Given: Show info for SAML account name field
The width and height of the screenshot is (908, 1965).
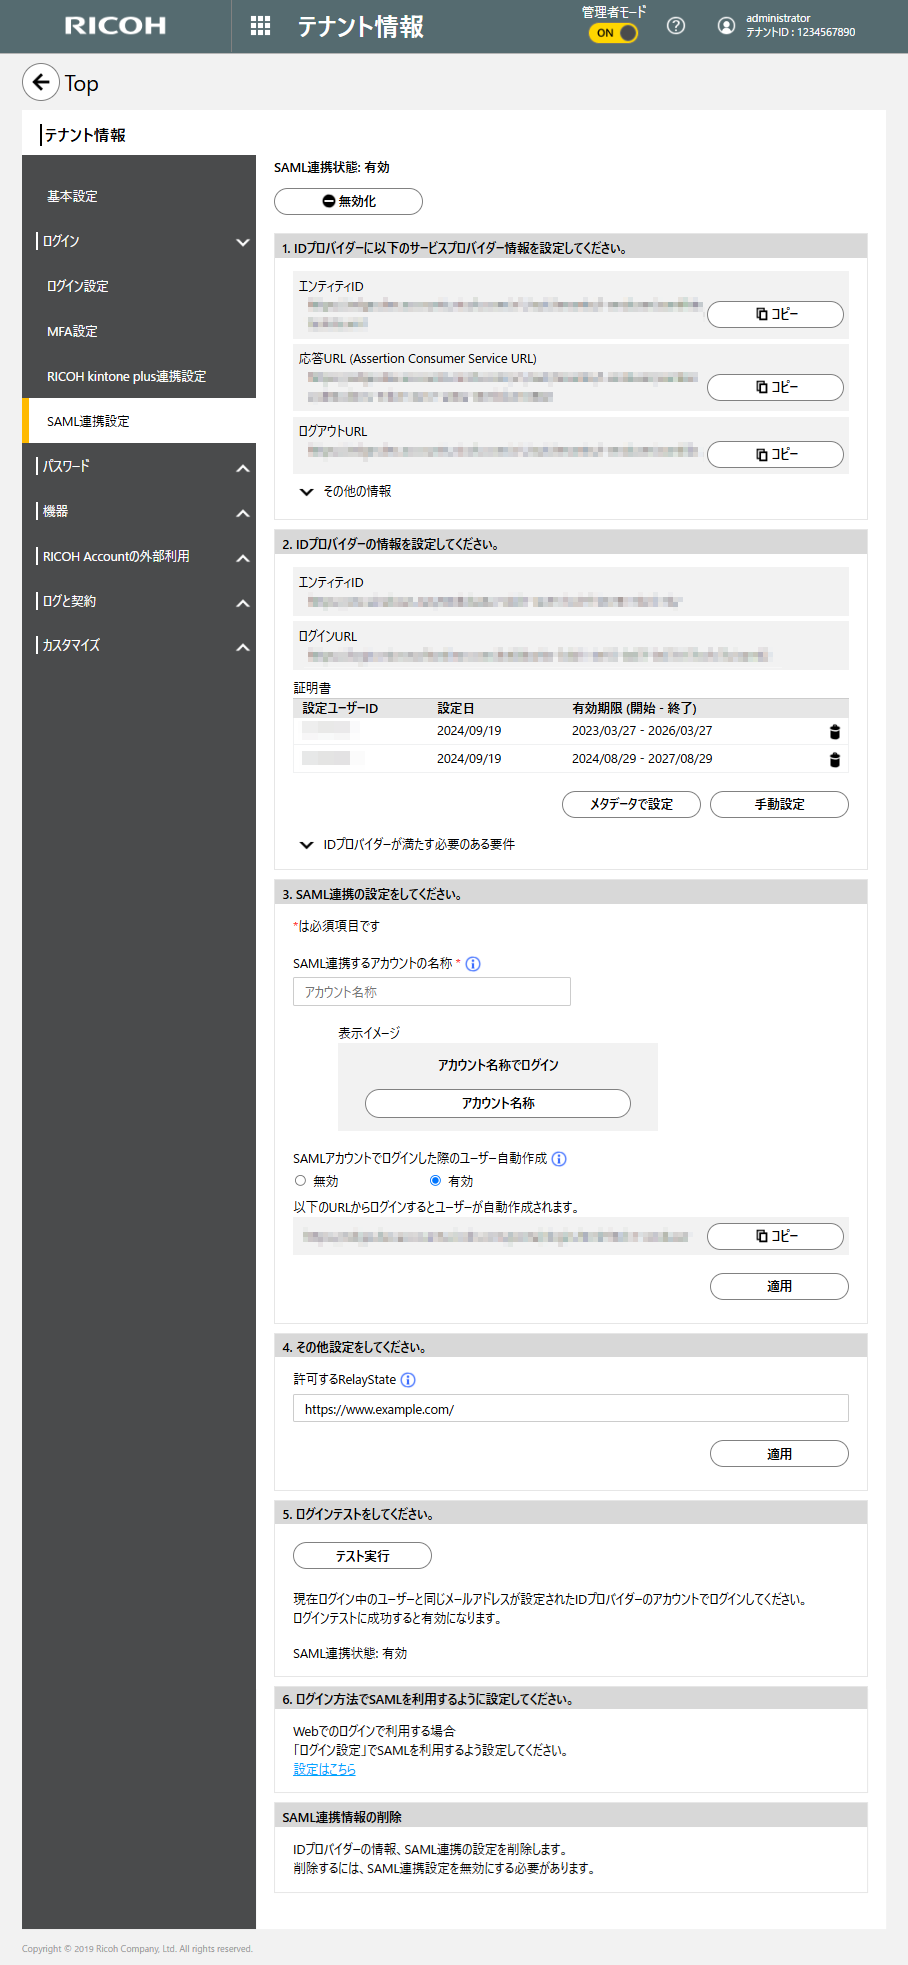Looking at the screenshot, I should [x=473, y=964].
